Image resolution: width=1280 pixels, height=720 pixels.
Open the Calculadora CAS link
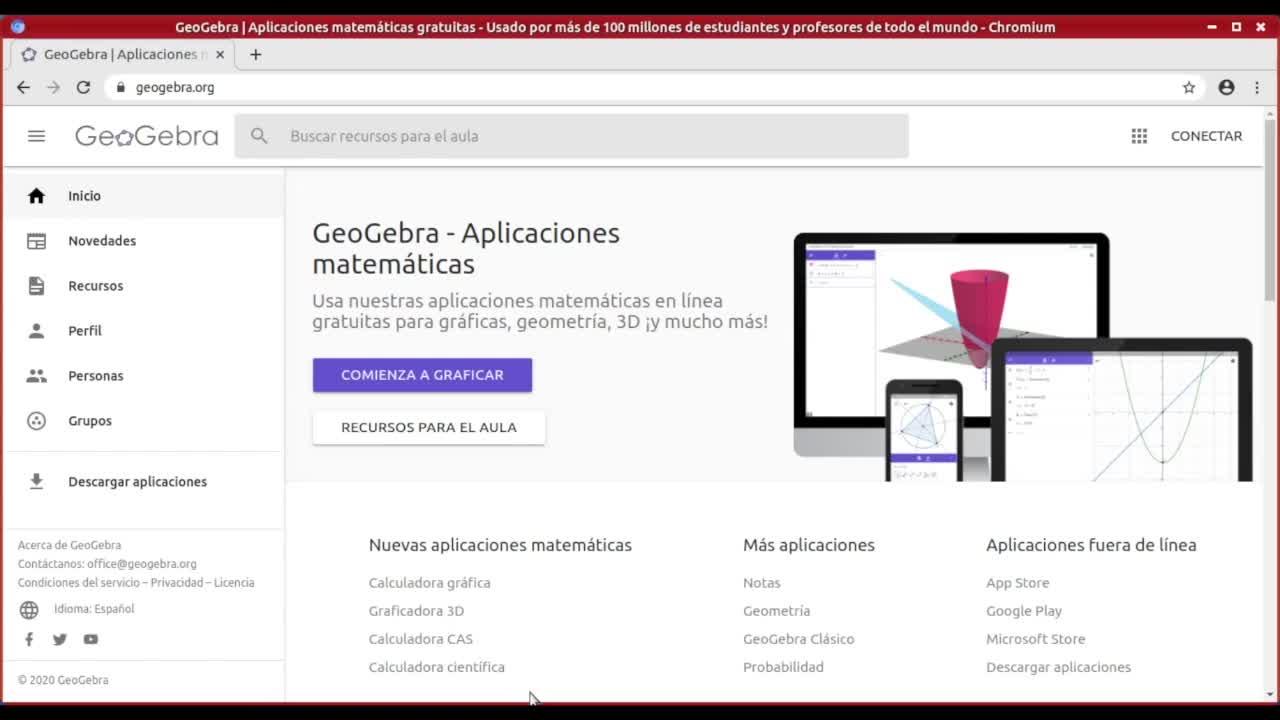[420, 639]
